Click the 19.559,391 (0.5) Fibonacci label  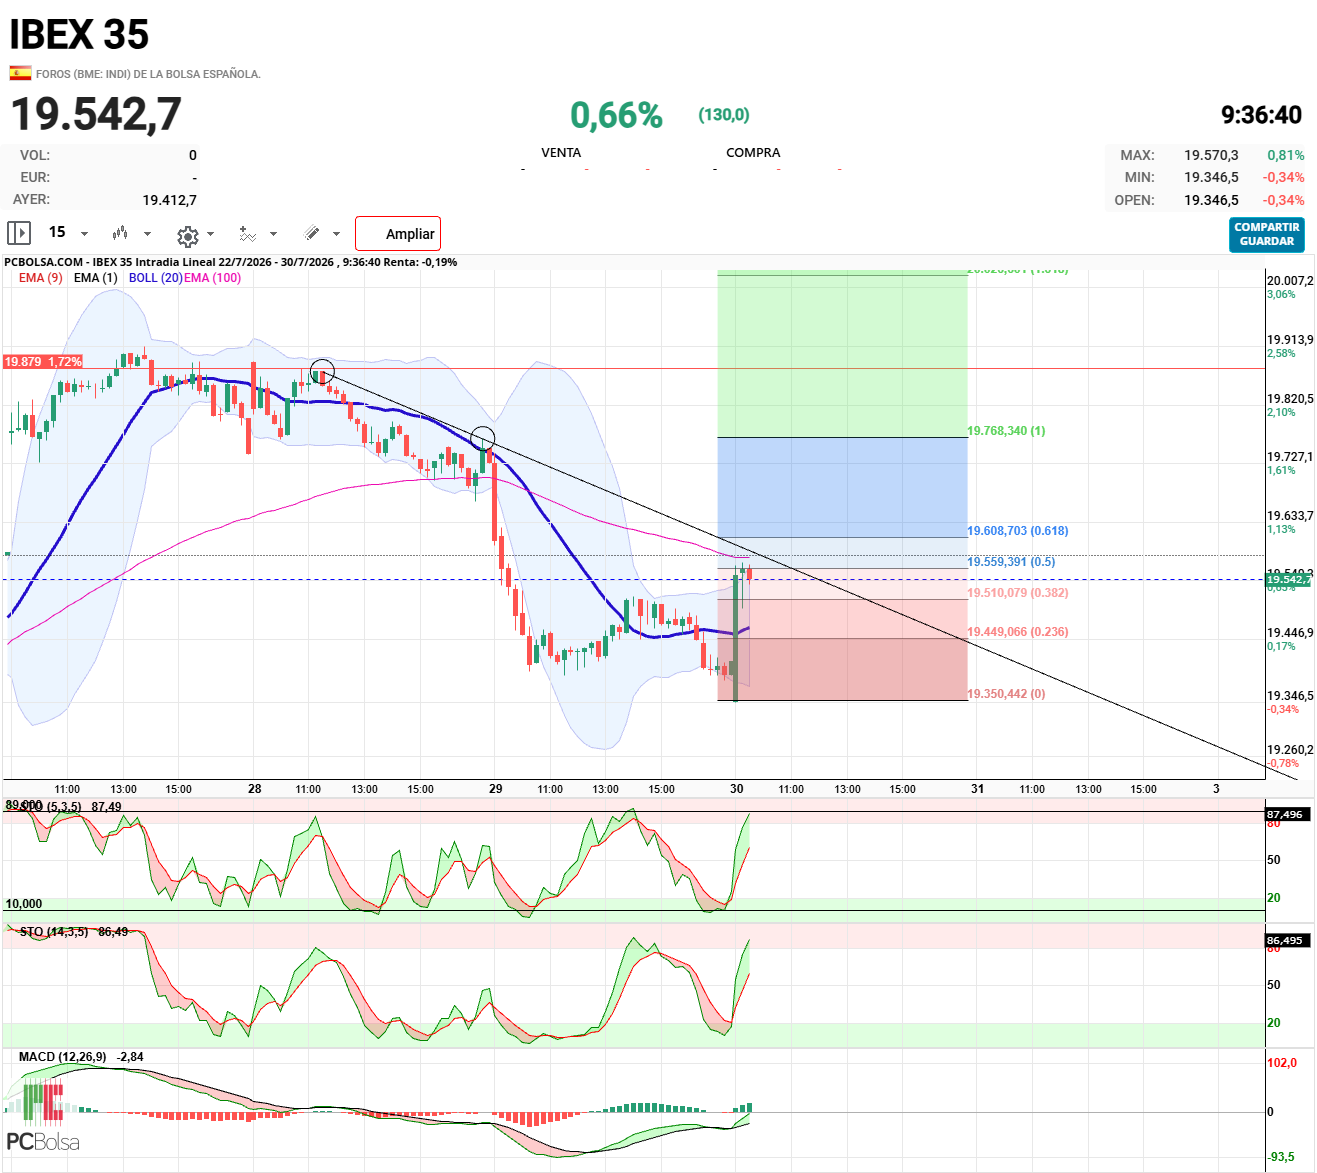(x=1011, y=562)
